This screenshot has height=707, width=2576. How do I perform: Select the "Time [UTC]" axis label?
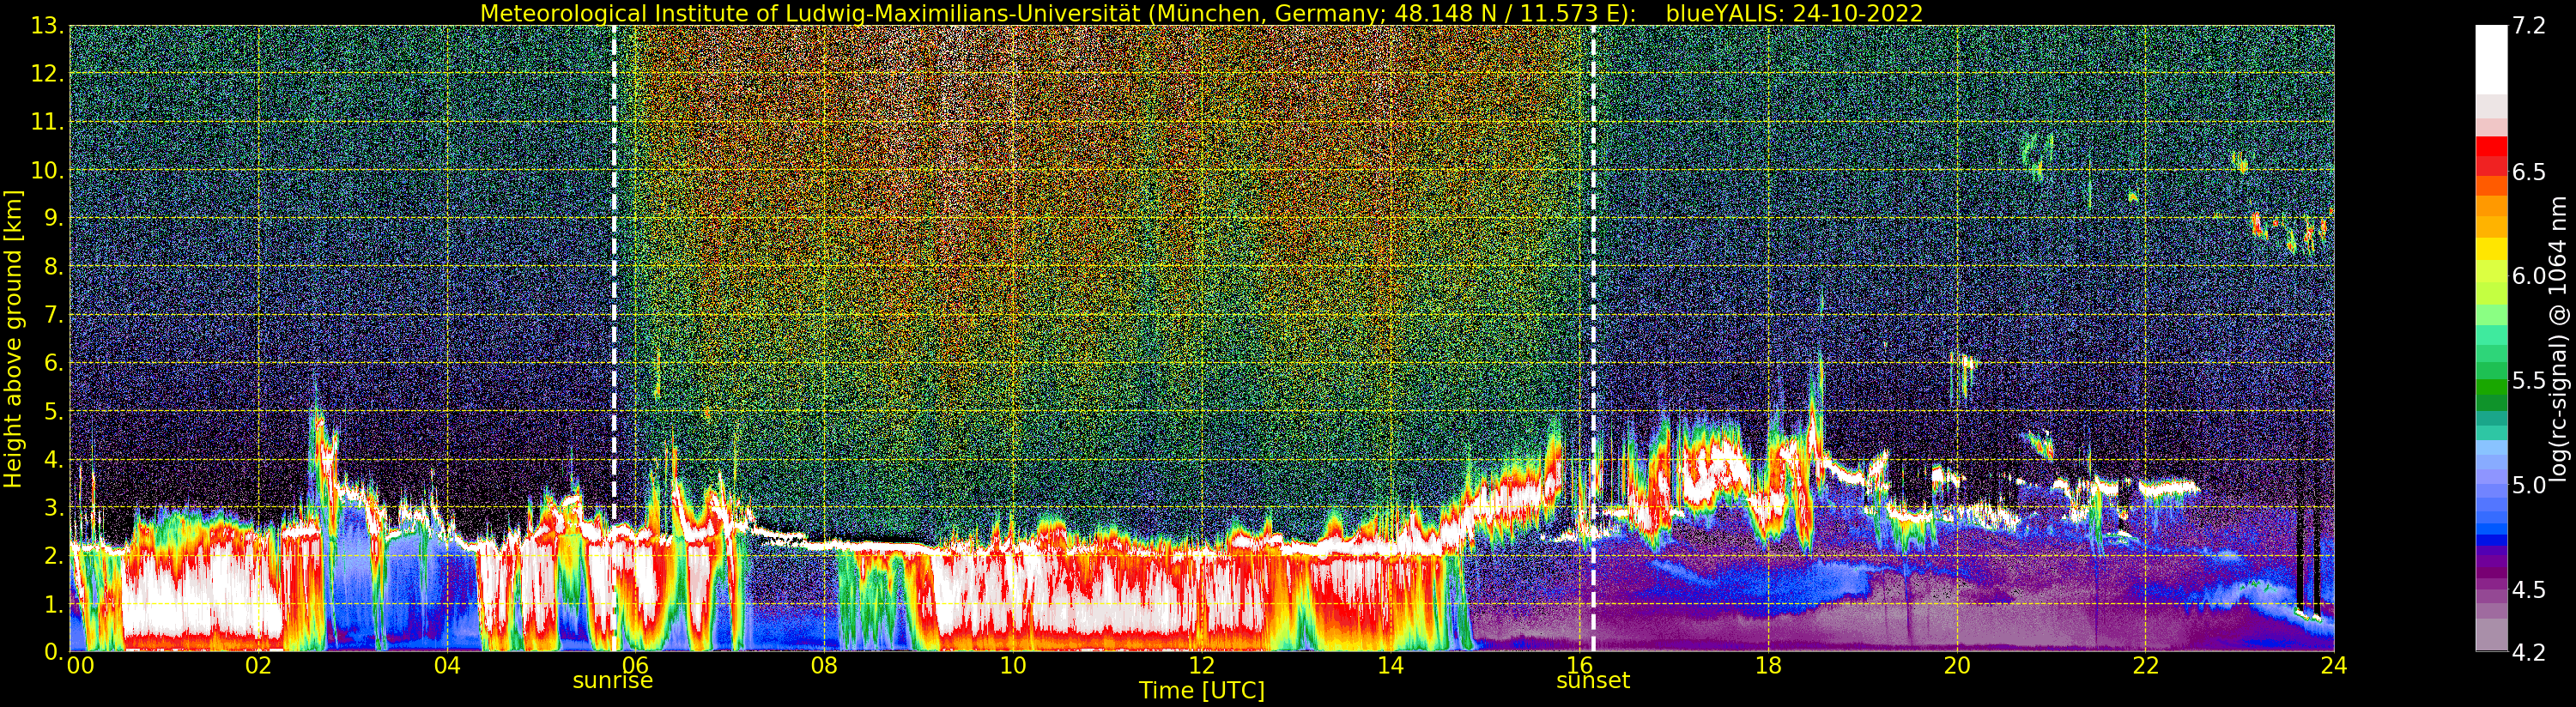(x=1201, y=691)
